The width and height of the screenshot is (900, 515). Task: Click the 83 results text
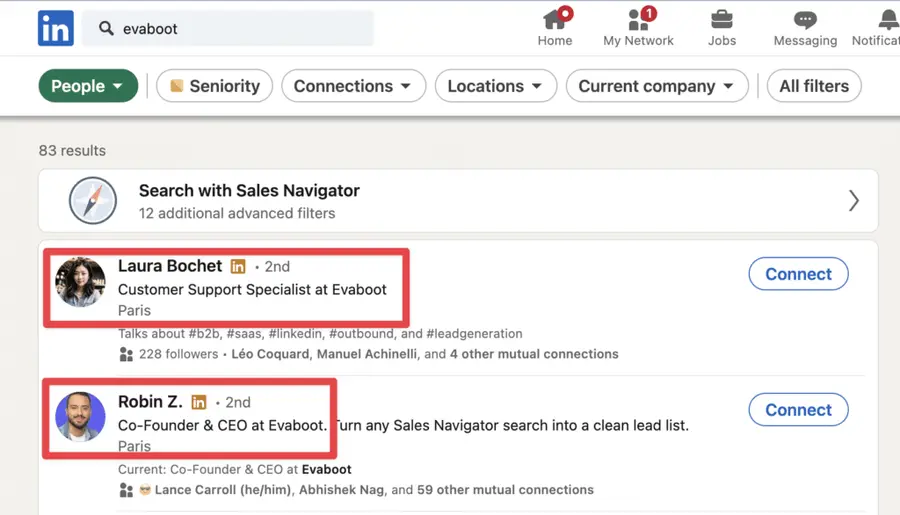tap(72, 150)
